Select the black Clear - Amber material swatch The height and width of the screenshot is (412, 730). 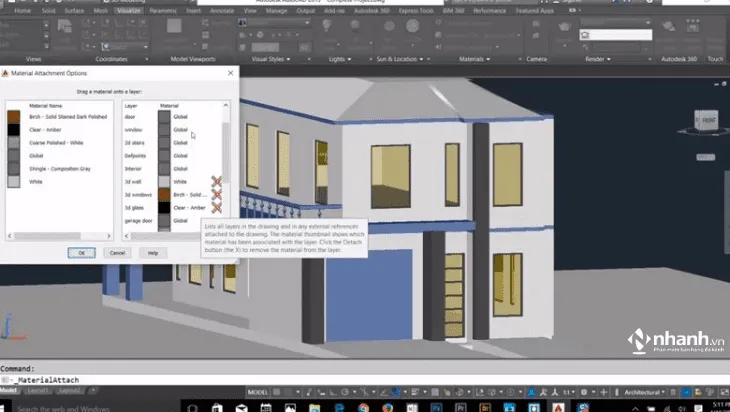[14, 130]
